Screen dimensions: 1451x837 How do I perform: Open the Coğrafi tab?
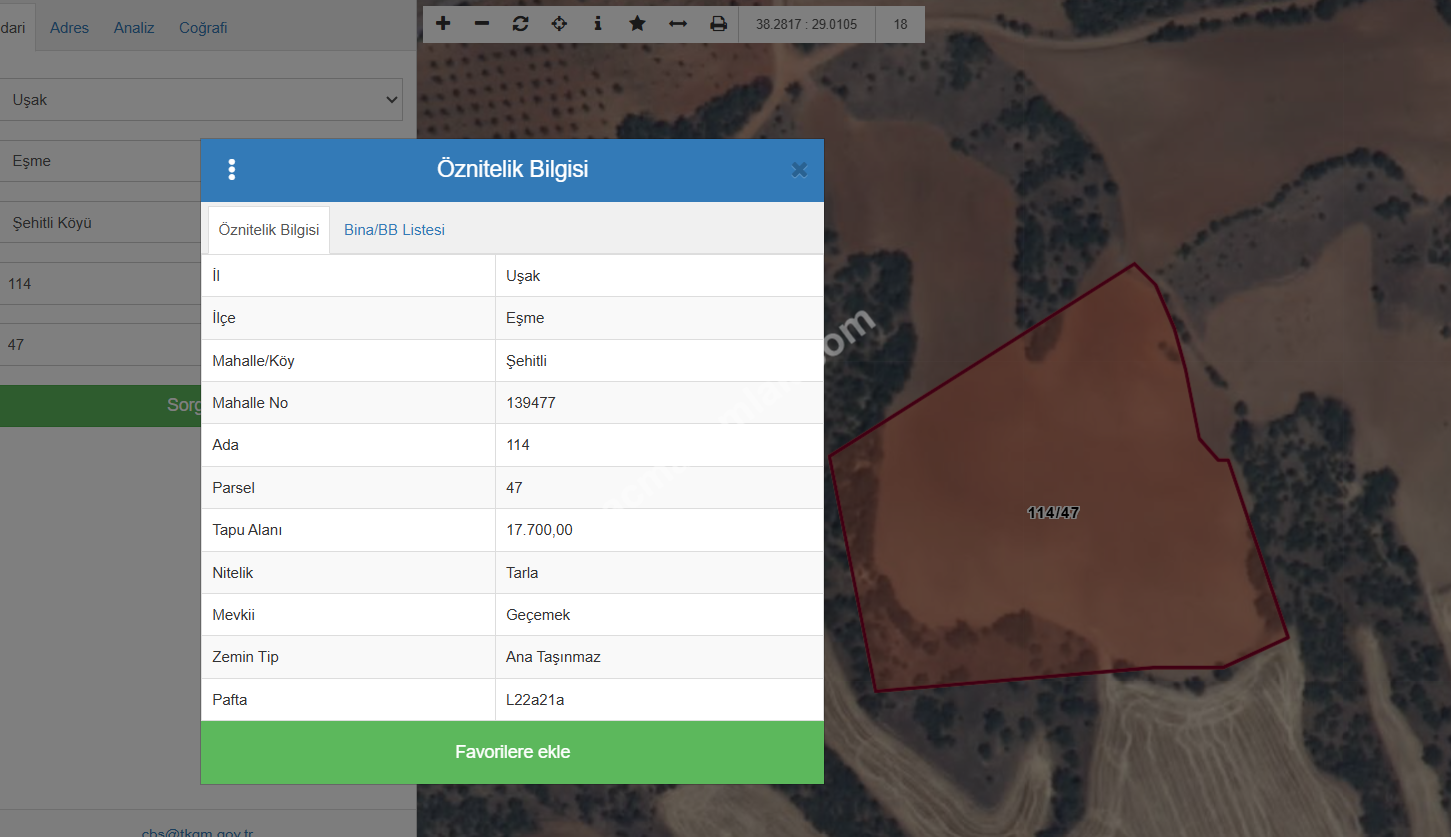click(x=203, y=28)
